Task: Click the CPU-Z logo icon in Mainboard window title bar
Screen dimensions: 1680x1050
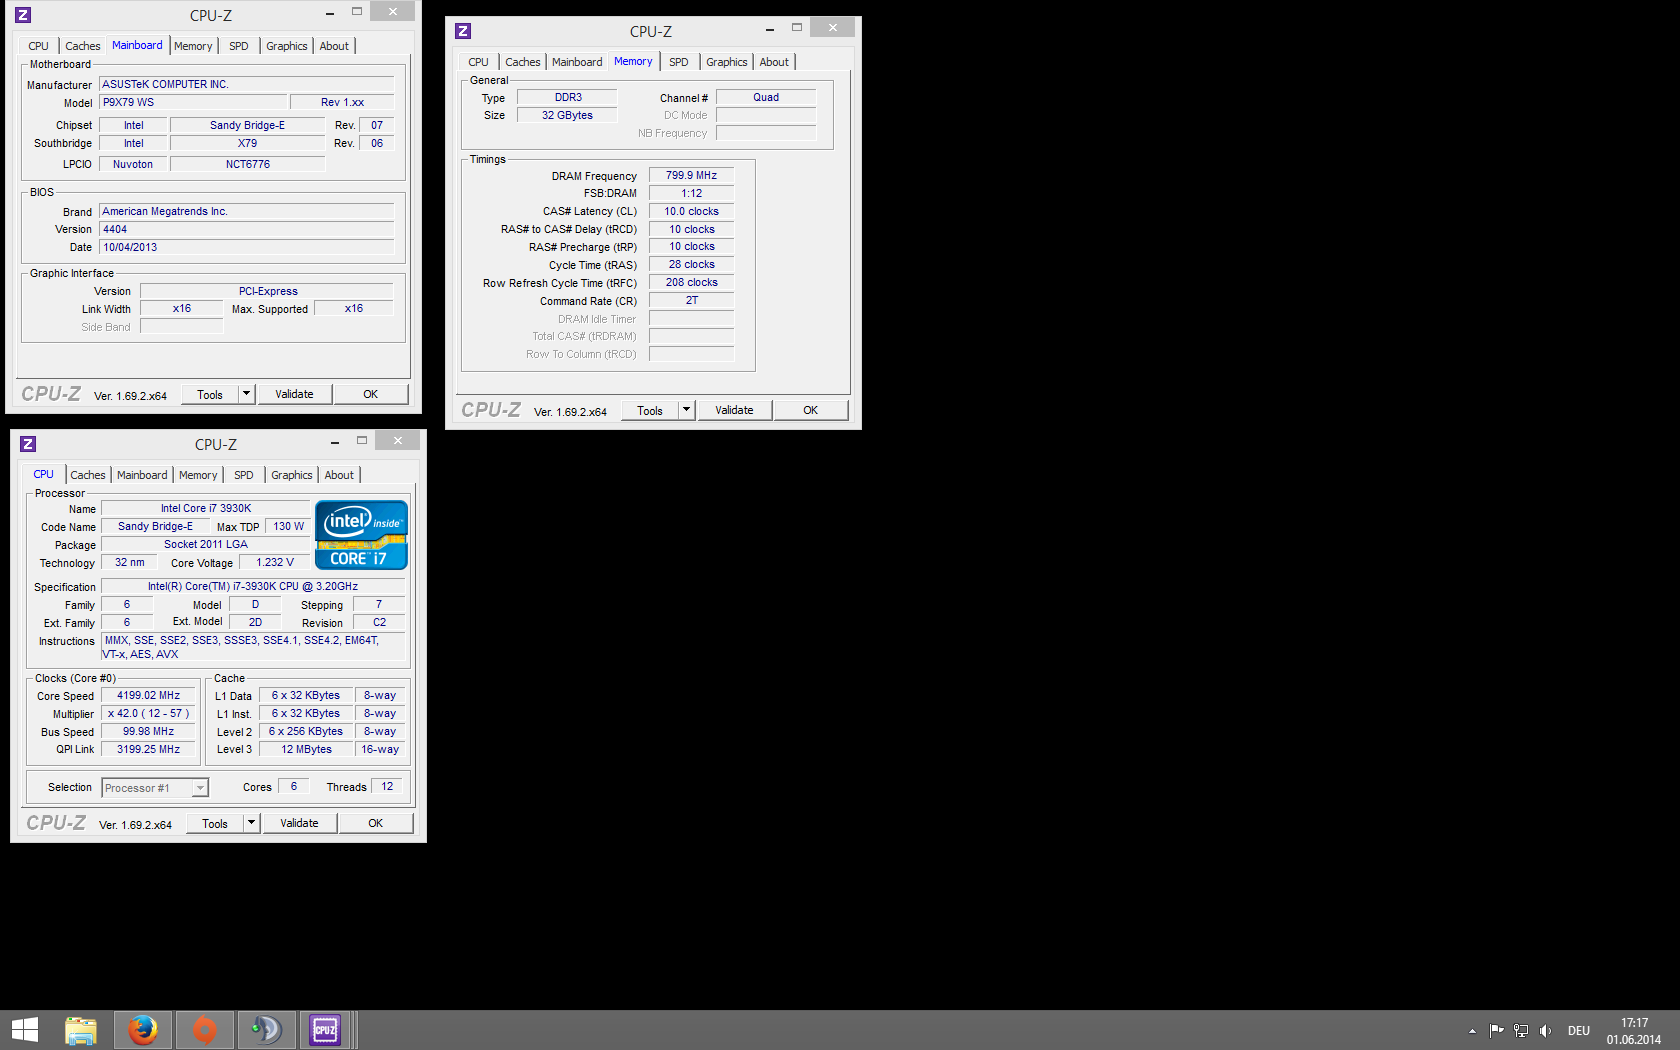Action: tap(23, 15)
